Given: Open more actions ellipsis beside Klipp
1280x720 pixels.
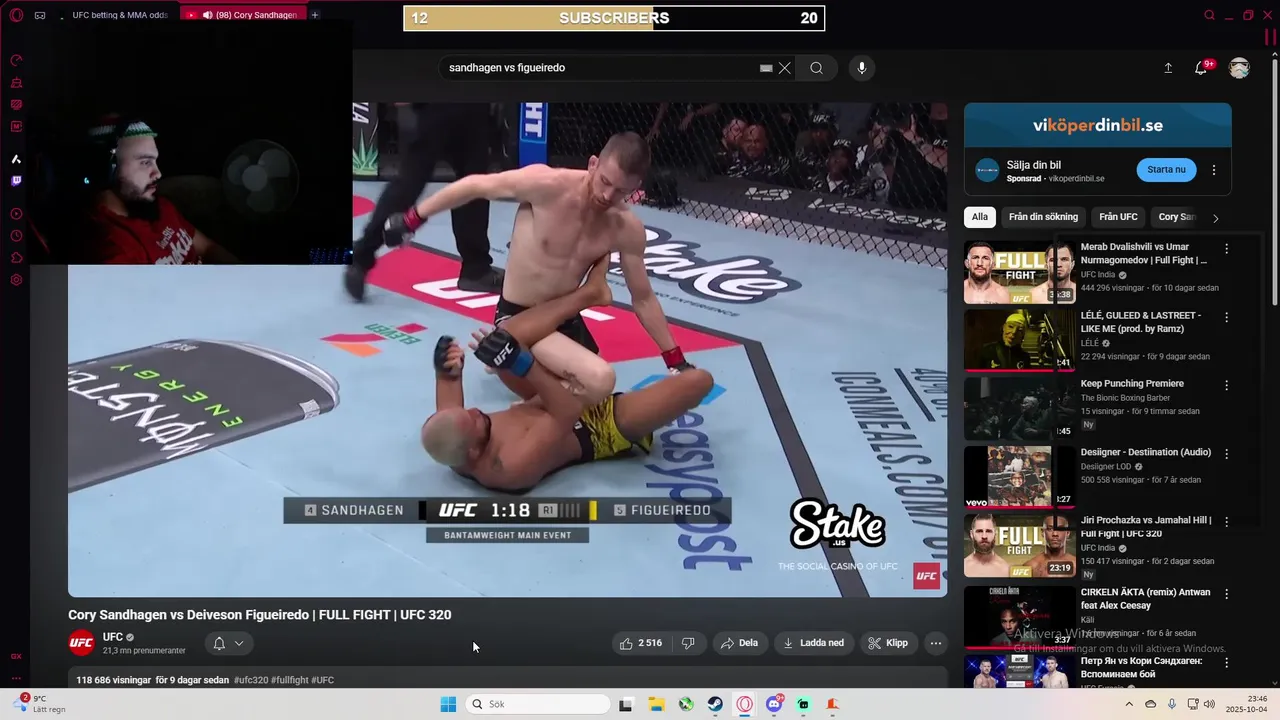Looking at the screenshot, I should tap(936, 643).
